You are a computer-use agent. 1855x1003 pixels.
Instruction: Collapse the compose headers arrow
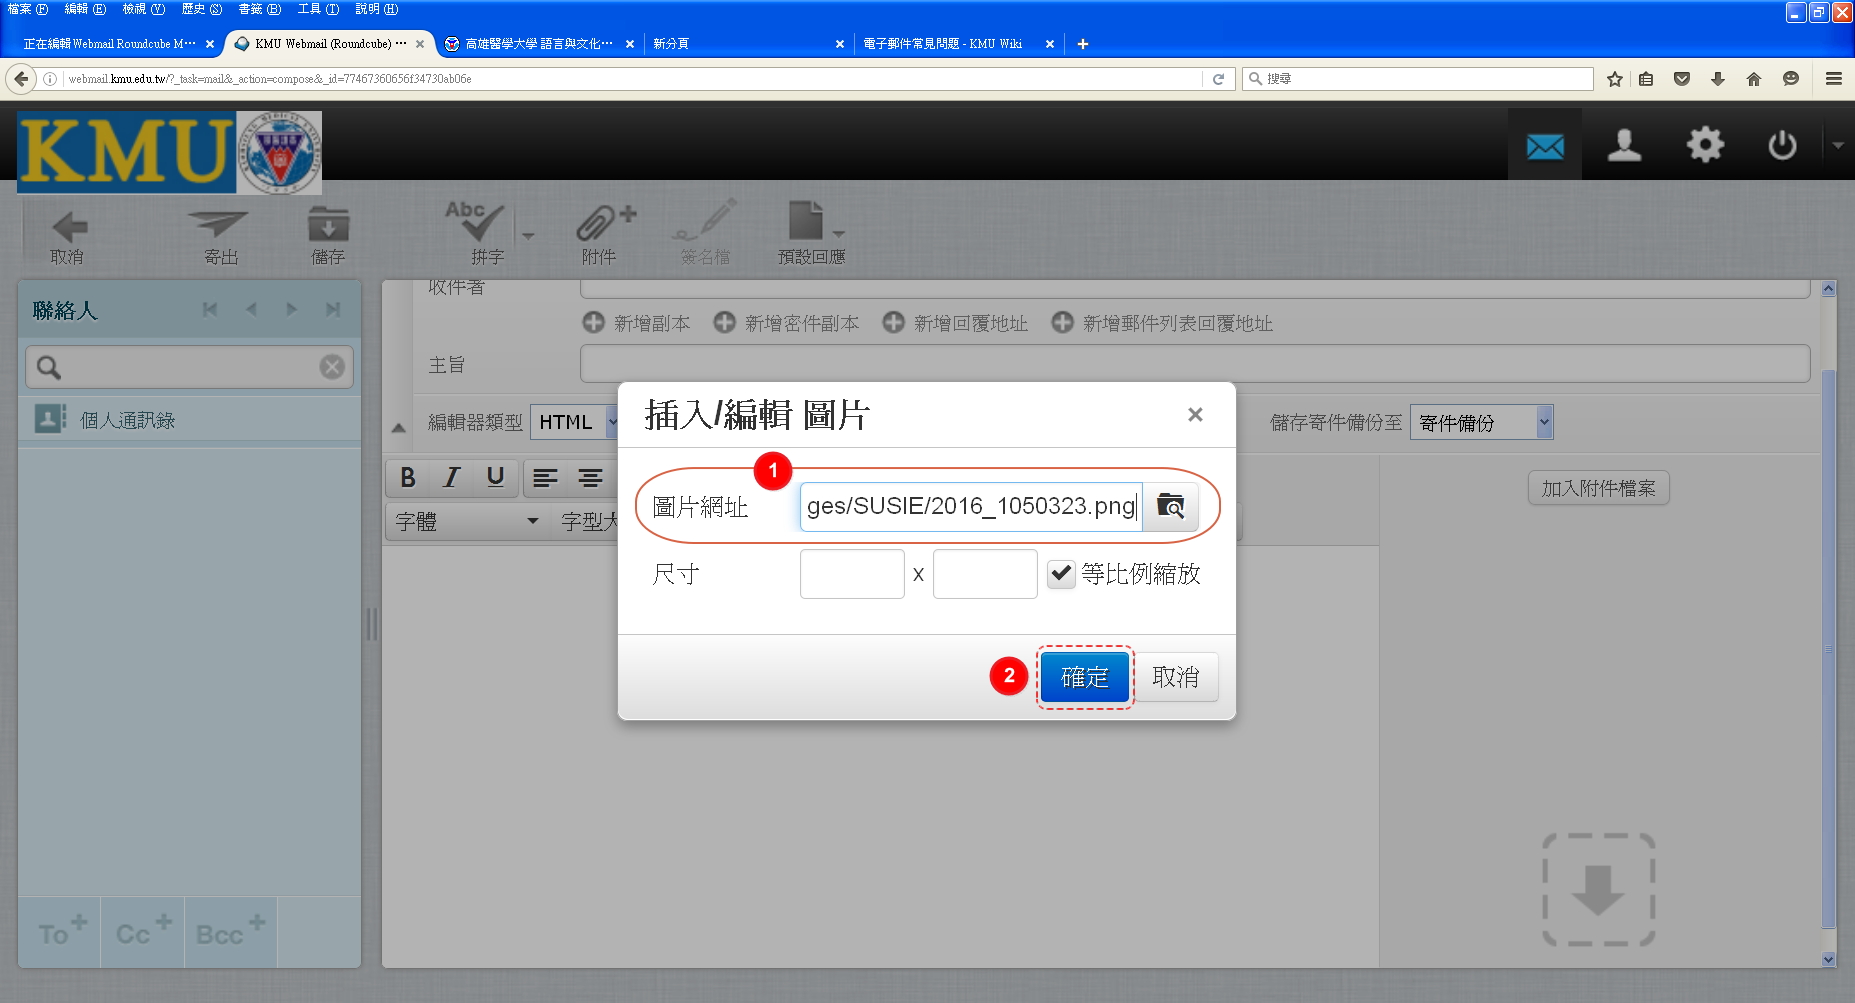tap(398, 428)
